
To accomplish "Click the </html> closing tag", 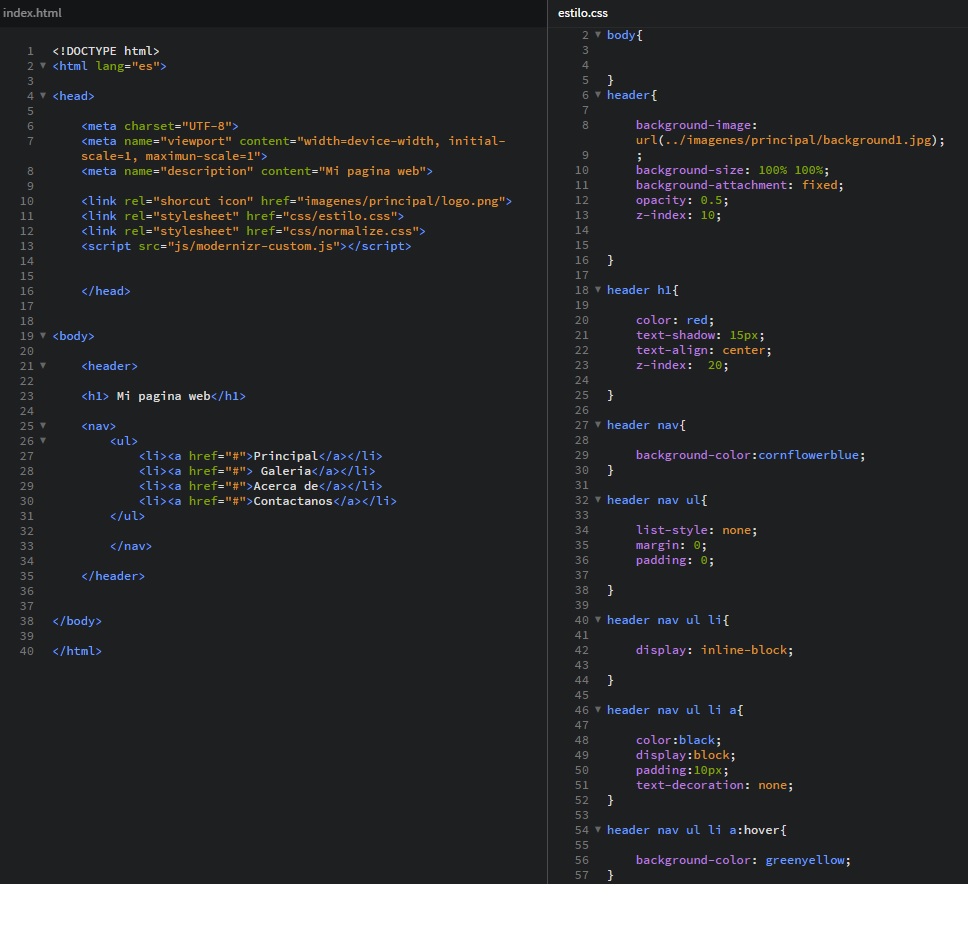I will [77, 651].
